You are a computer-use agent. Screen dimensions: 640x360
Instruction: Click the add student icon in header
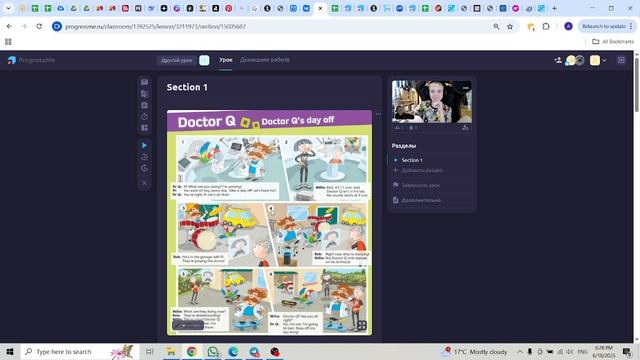pos(558,60)
